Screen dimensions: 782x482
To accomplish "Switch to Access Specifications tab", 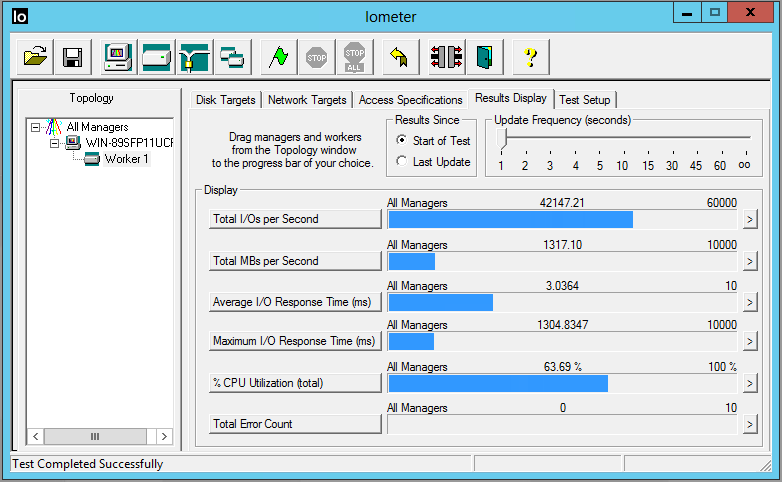I will [410, 100].
